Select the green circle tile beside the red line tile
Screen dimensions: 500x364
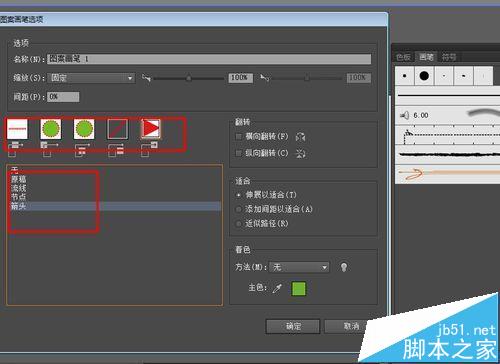click(51, 129)
